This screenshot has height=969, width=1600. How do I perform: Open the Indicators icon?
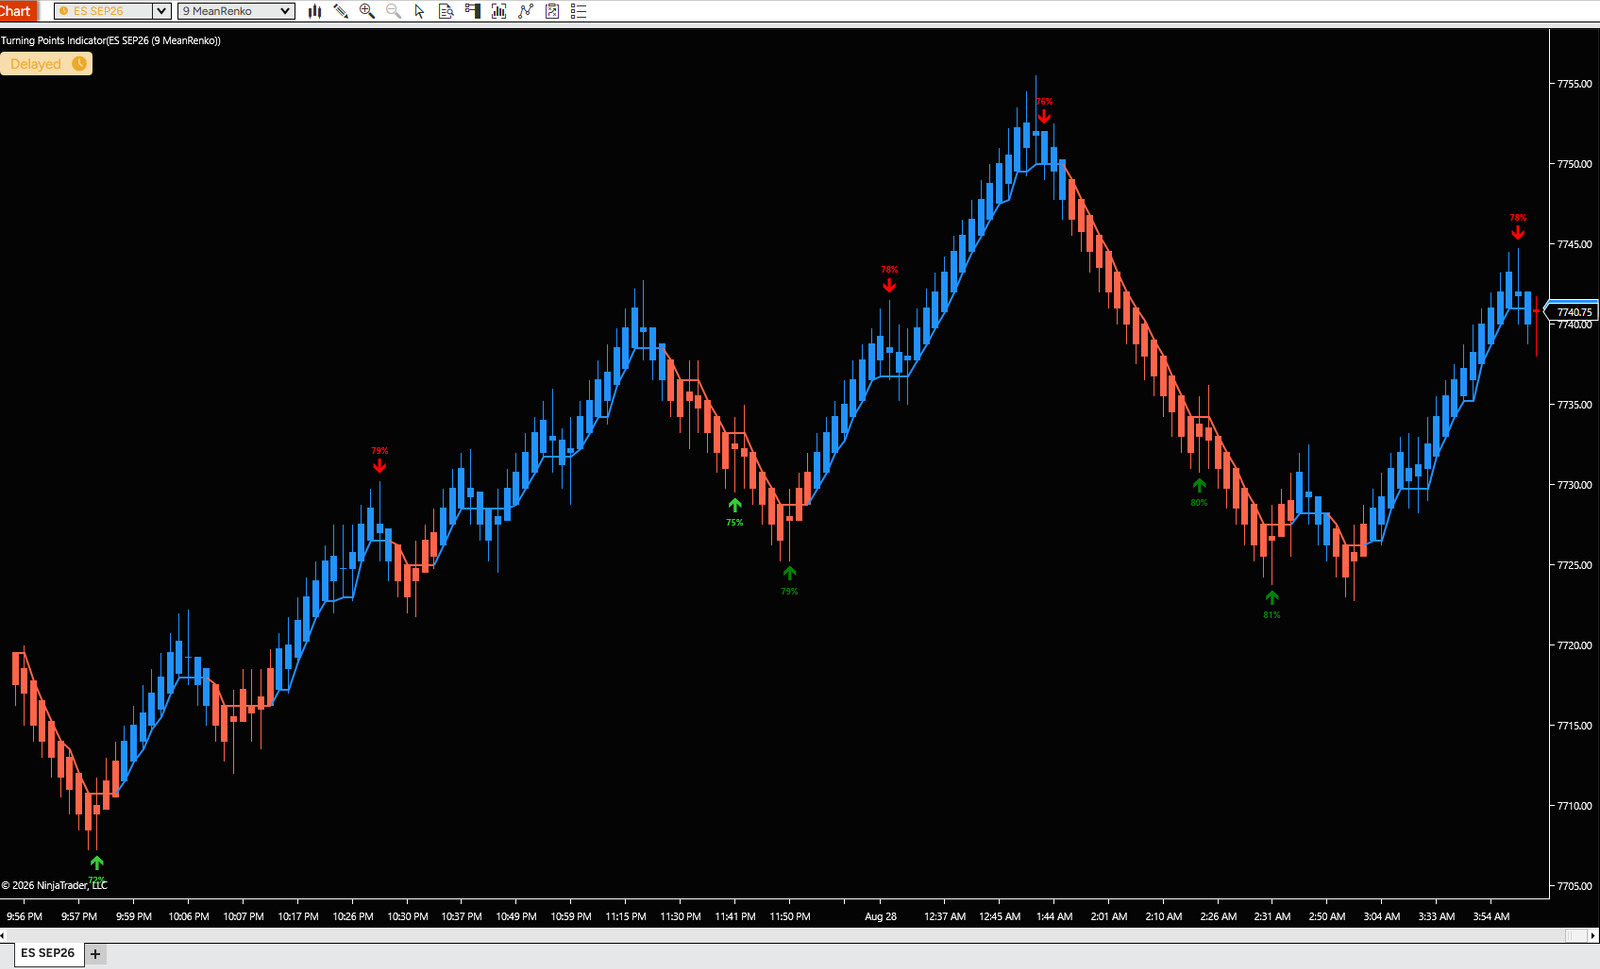[x=499, y=11]
